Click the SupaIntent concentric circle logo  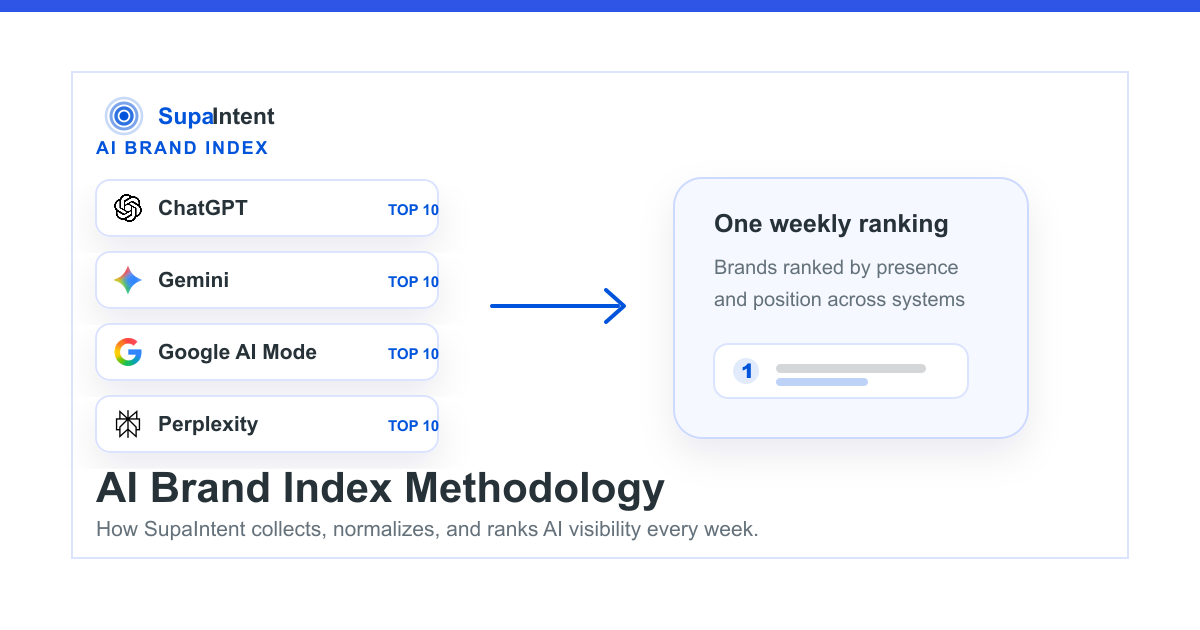124,116
